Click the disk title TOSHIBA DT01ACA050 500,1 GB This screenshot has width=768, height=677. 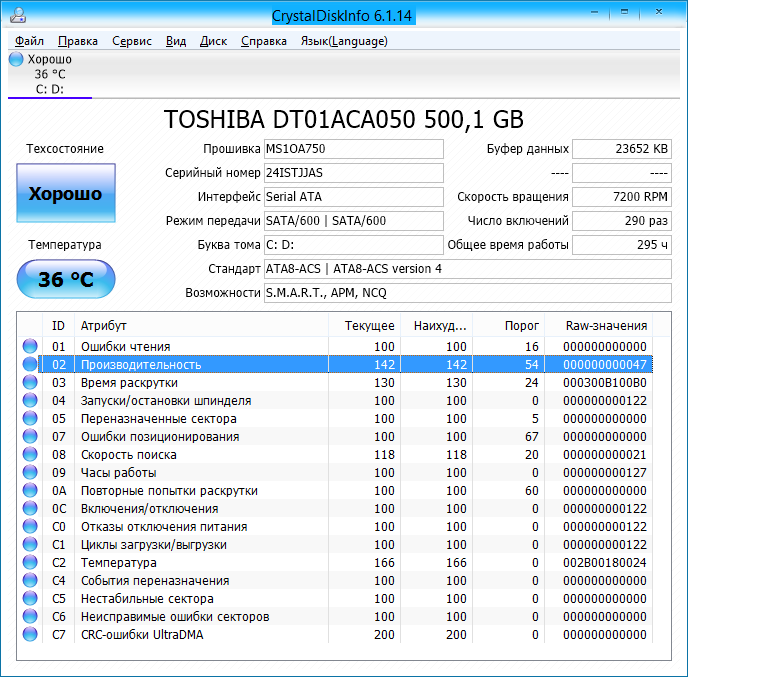coord(344,119)
